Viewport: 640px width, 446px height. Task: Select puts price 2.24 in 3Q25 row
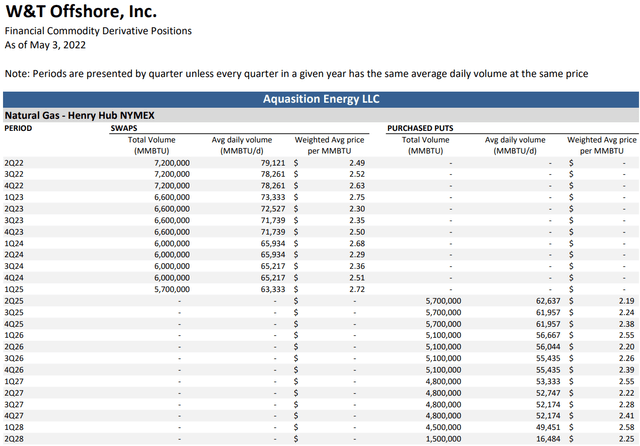tap(626, 312)
